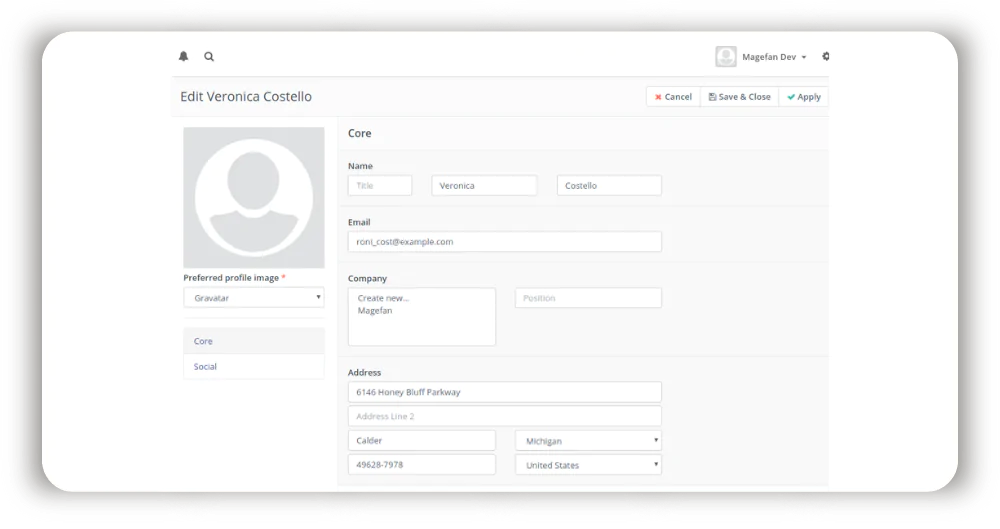Viewport: 1000px width, 529px height.
Task: Open the United States country dropdown
Action: (x=588, y=465)
